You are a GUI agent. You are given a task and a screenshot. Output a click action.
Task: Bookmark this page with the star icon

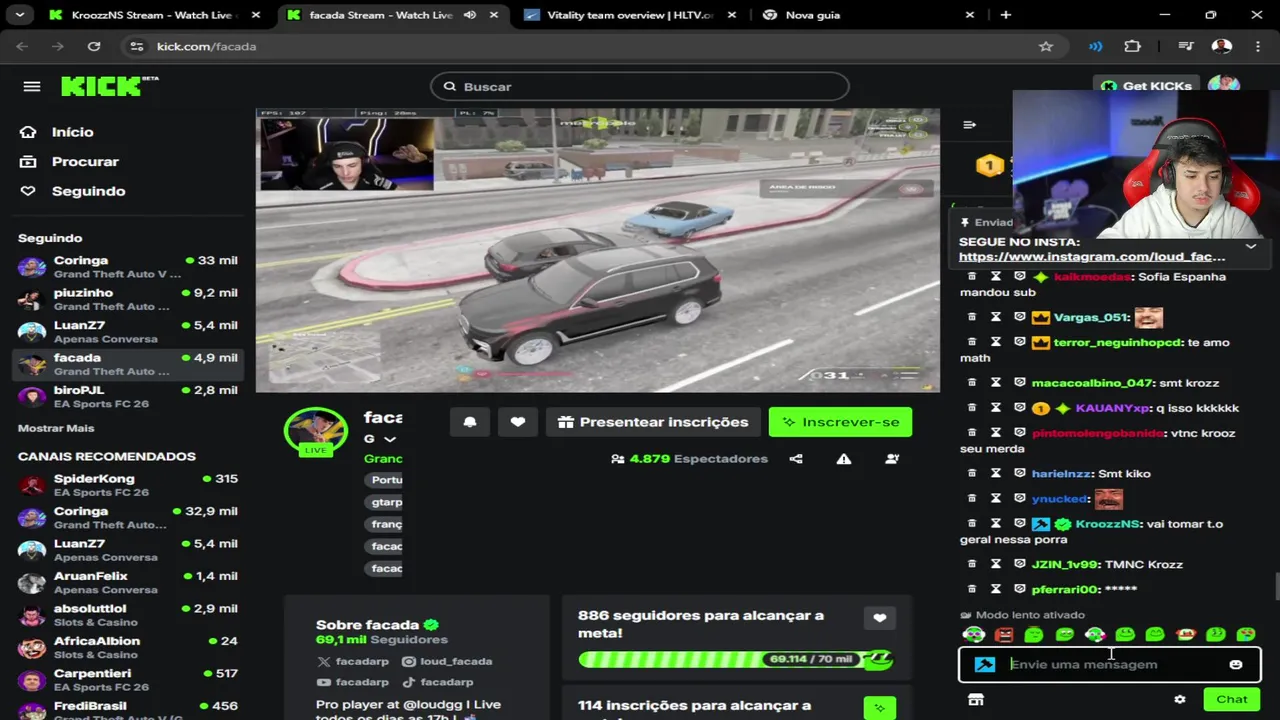(x=1046, y=46)
